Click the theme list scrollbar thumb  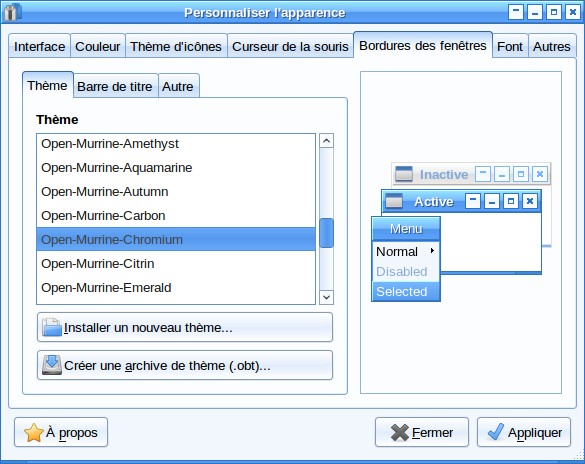[326, 233]
